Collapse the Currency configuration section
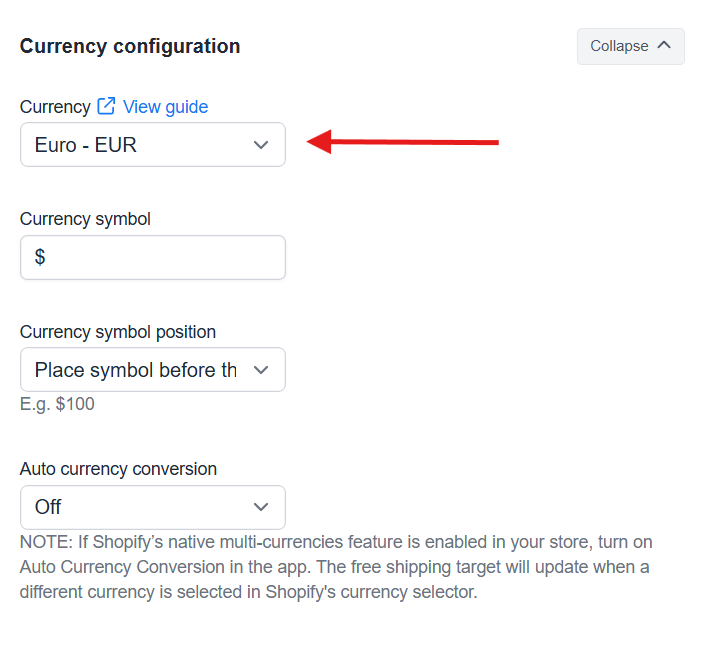The width and height of the screenshot is (707, 657). point(630,46)
